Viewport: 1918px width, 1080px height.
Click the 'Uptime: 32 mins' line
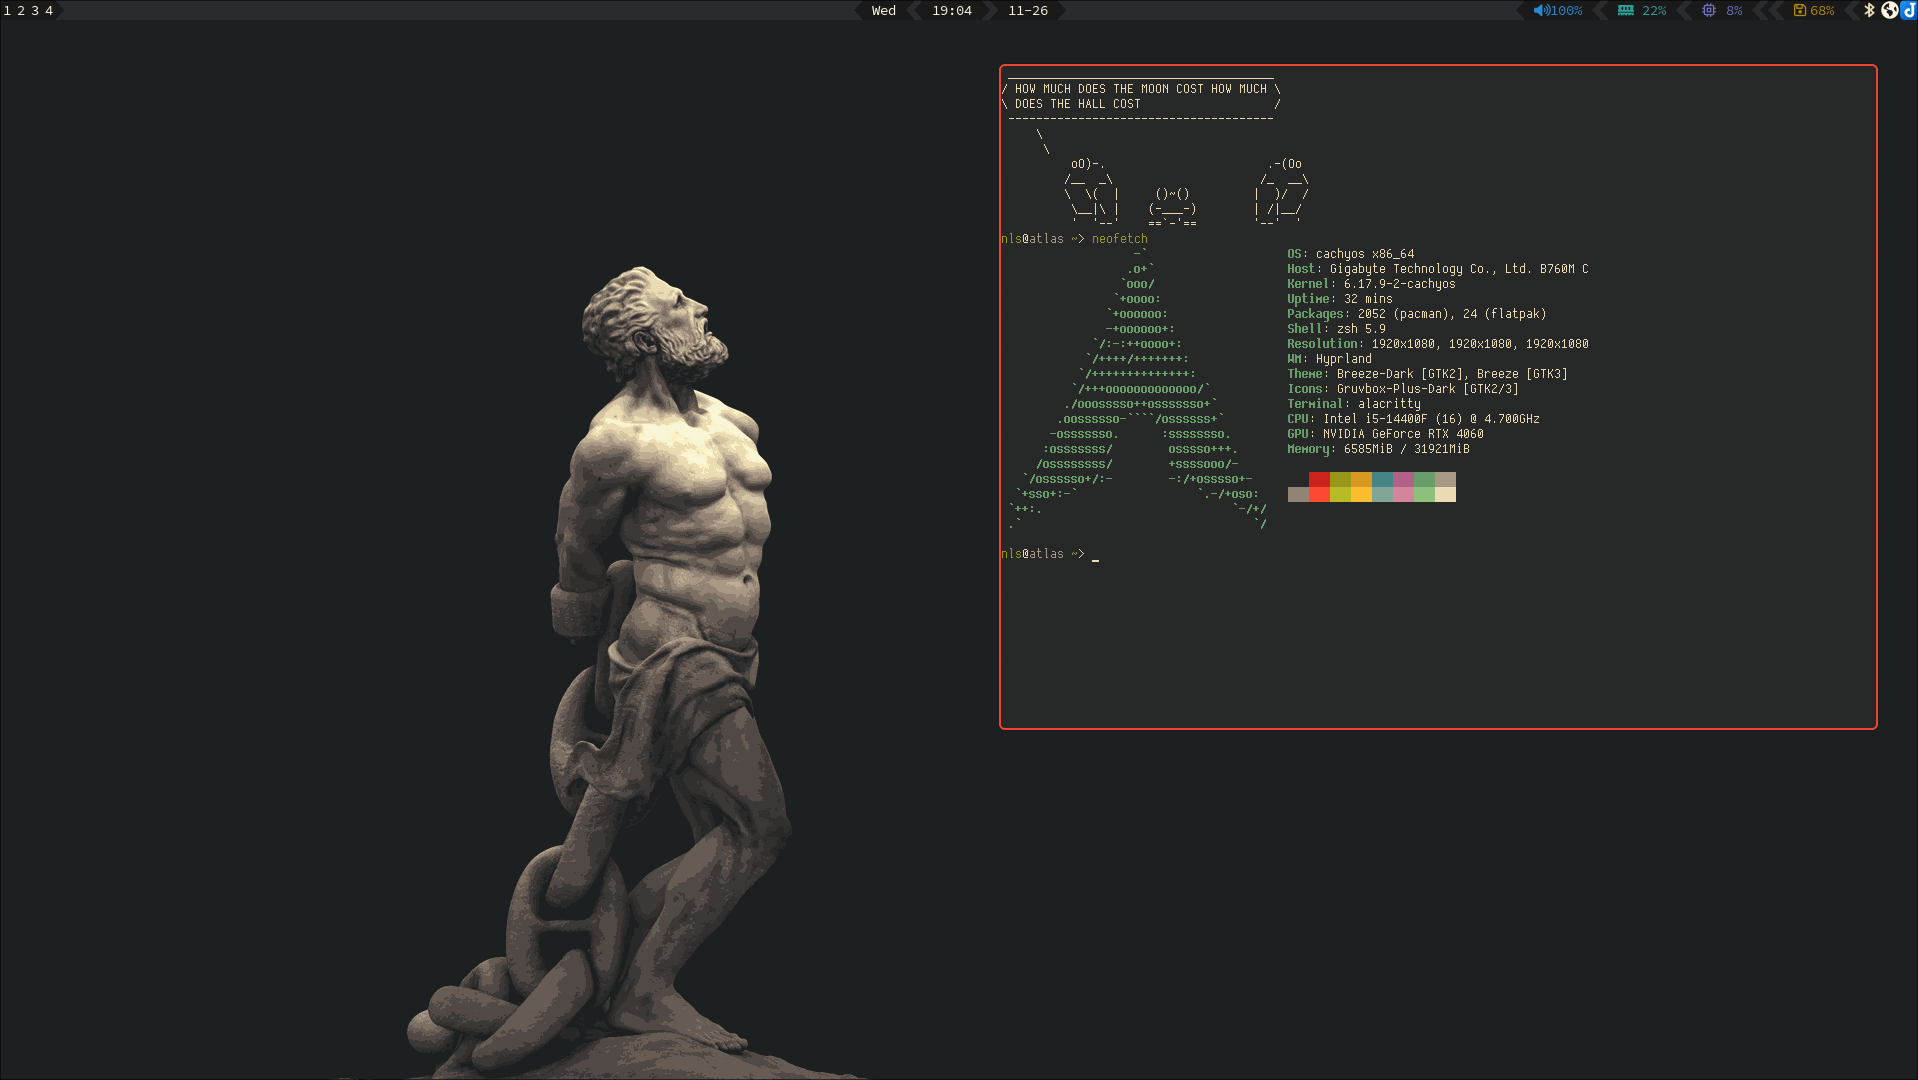pyautogui.click(x=1340, y=299)
